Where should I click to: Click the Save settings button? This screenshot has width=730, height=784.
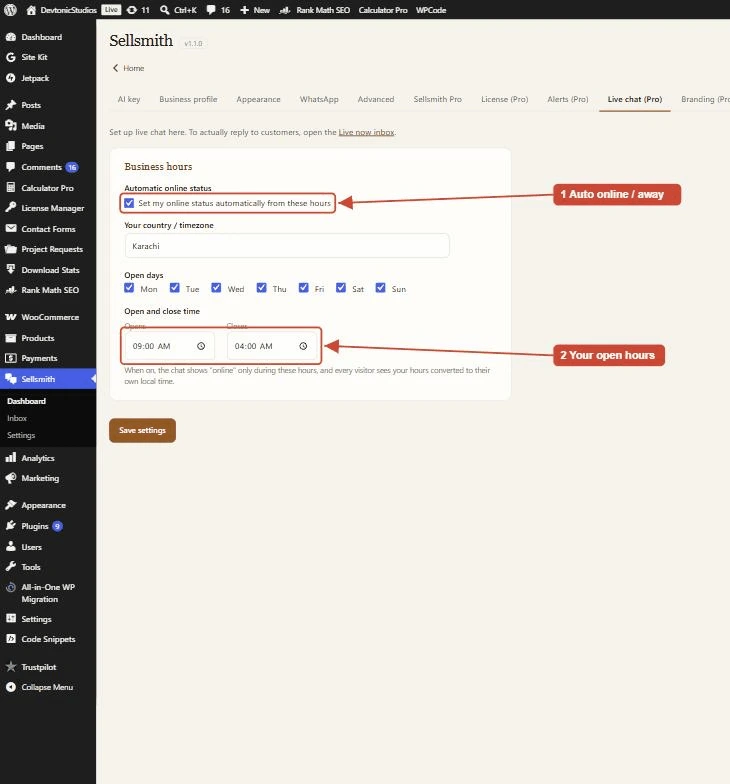click(x=142, y=430)
